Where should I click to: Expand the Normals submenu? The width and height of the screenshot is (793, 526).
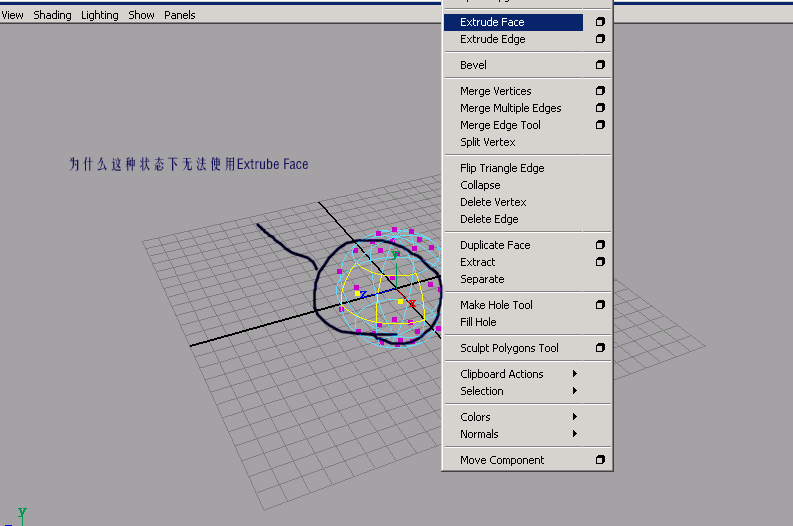point(527,434)
